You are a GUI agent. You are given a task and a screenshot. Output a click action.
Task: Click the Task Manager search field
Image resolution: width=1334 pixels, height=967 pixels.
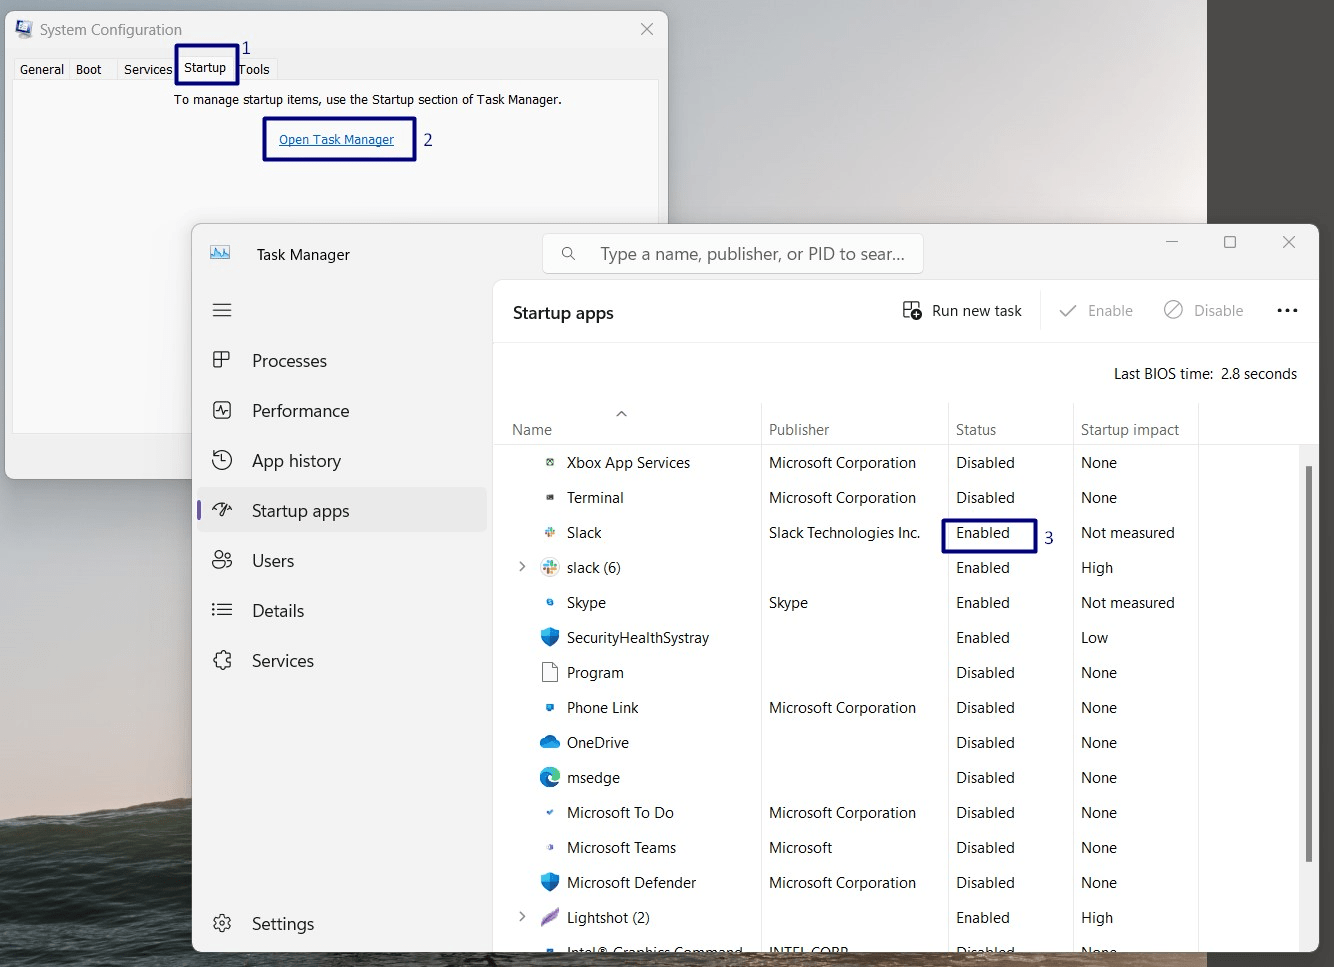tap(733, 254)
